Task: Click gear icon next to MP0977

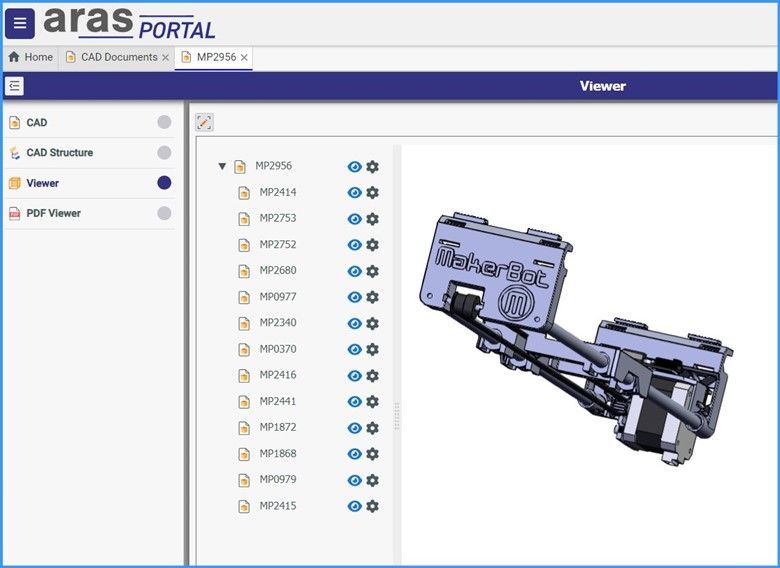Action: point(372,297)
